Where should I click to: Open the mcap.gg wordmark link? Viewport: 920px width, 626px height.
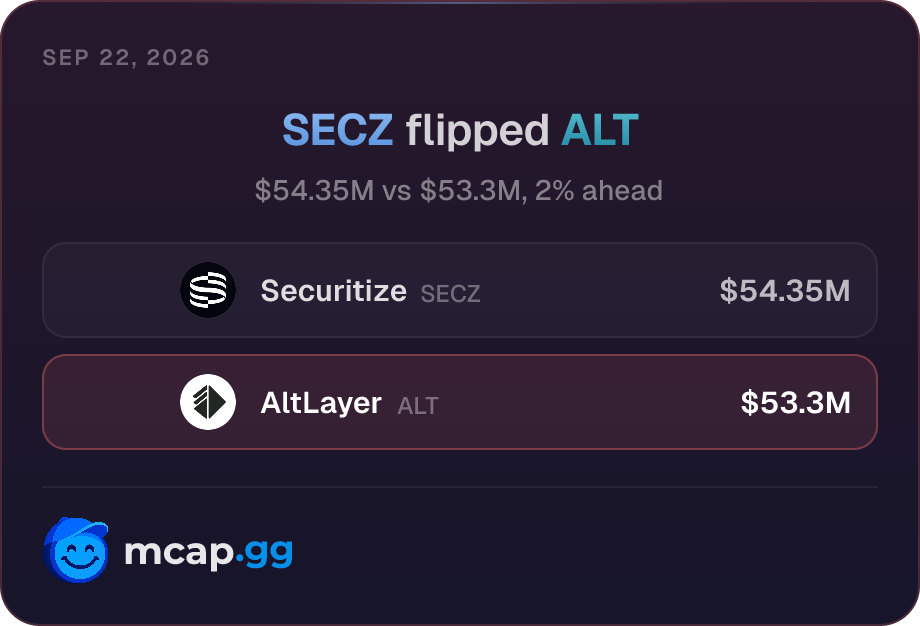click(x=208, y=553)
